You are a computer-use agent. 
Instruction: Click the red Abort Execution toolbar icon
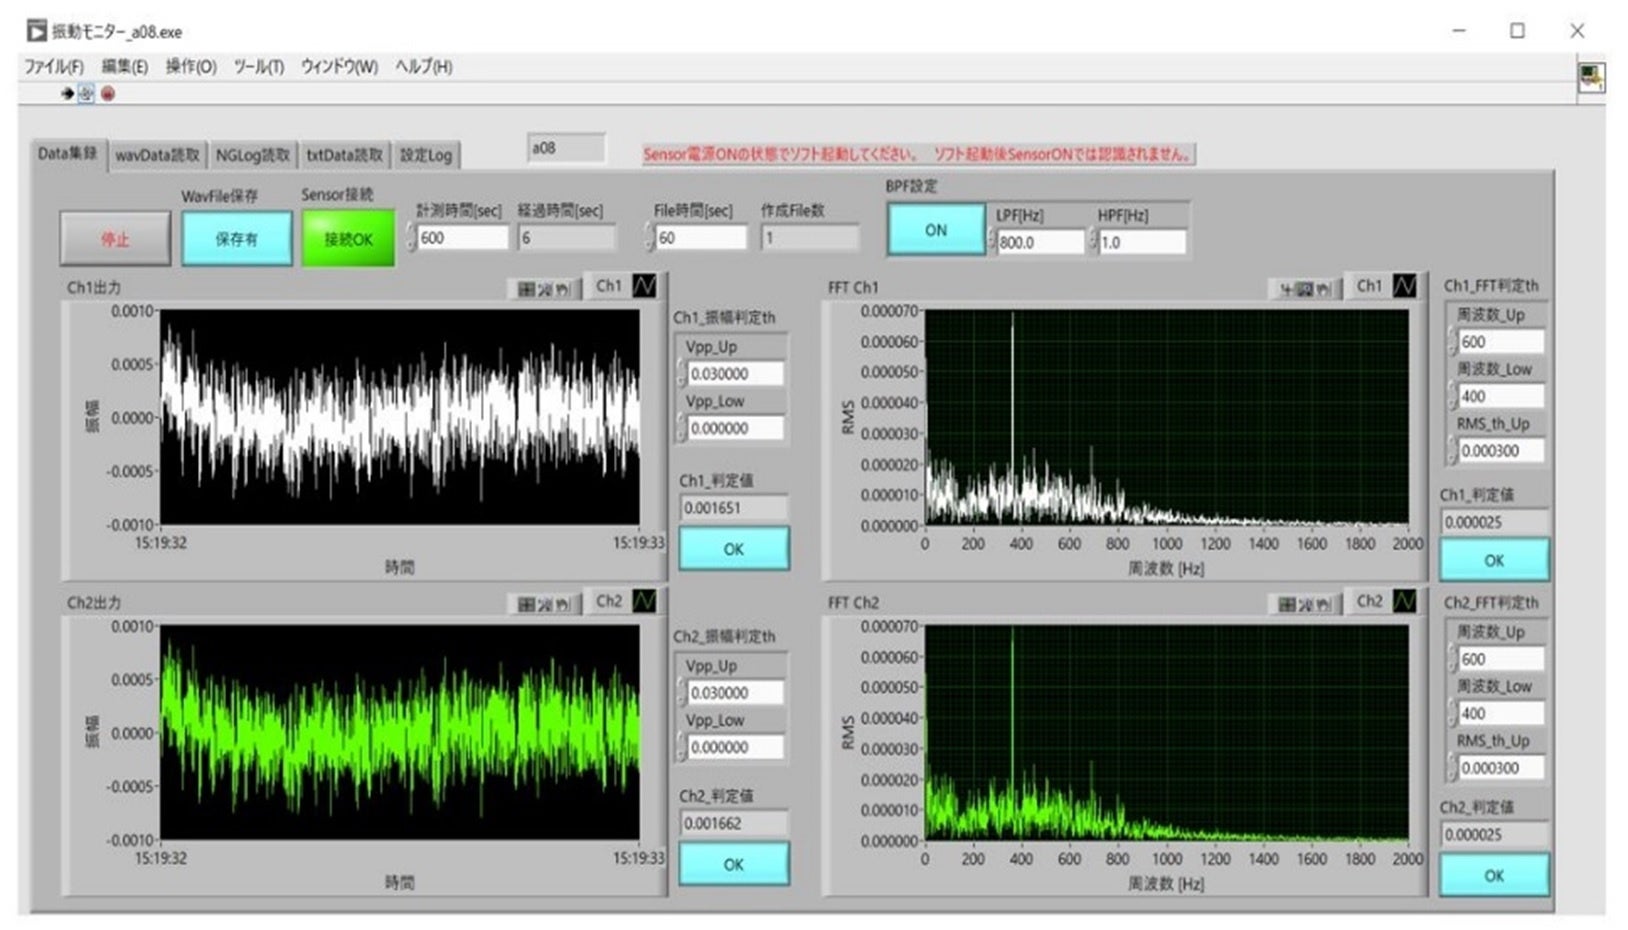pyautogui.click(x=108, y=94)
